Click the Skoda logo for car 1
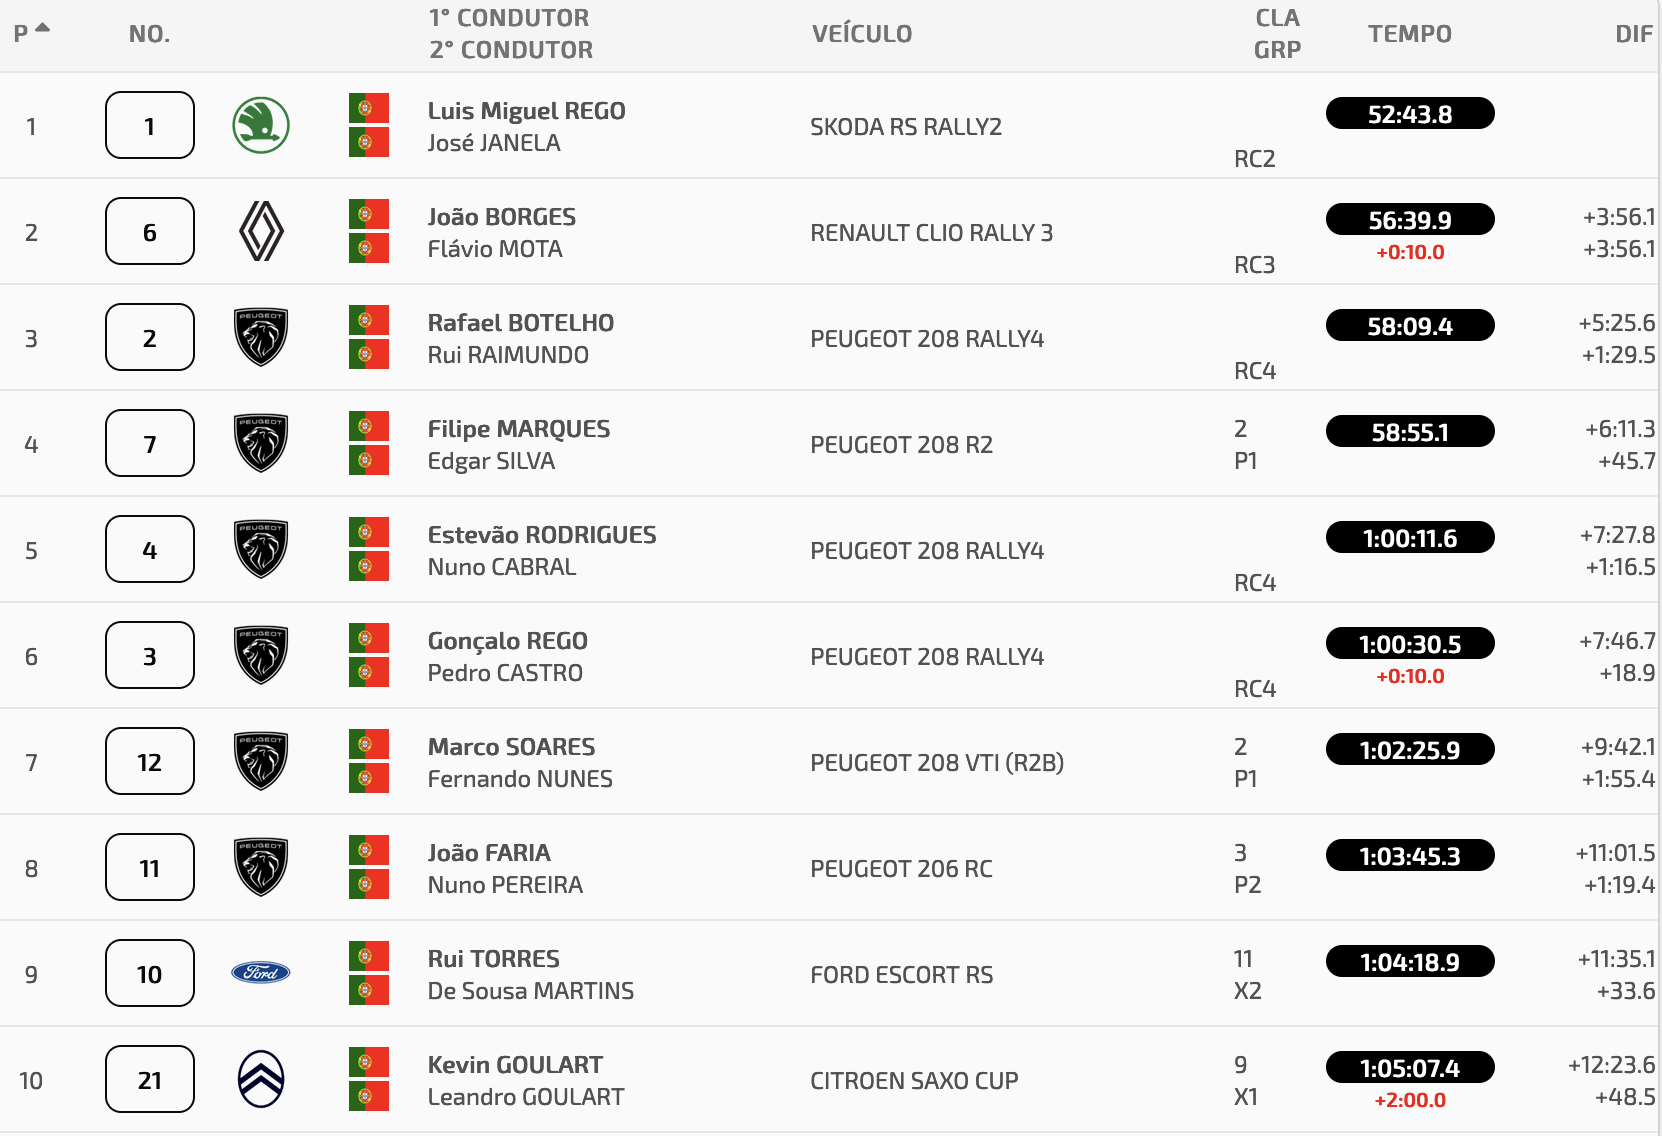The image size is (1662, 1136). click(261, 126)
